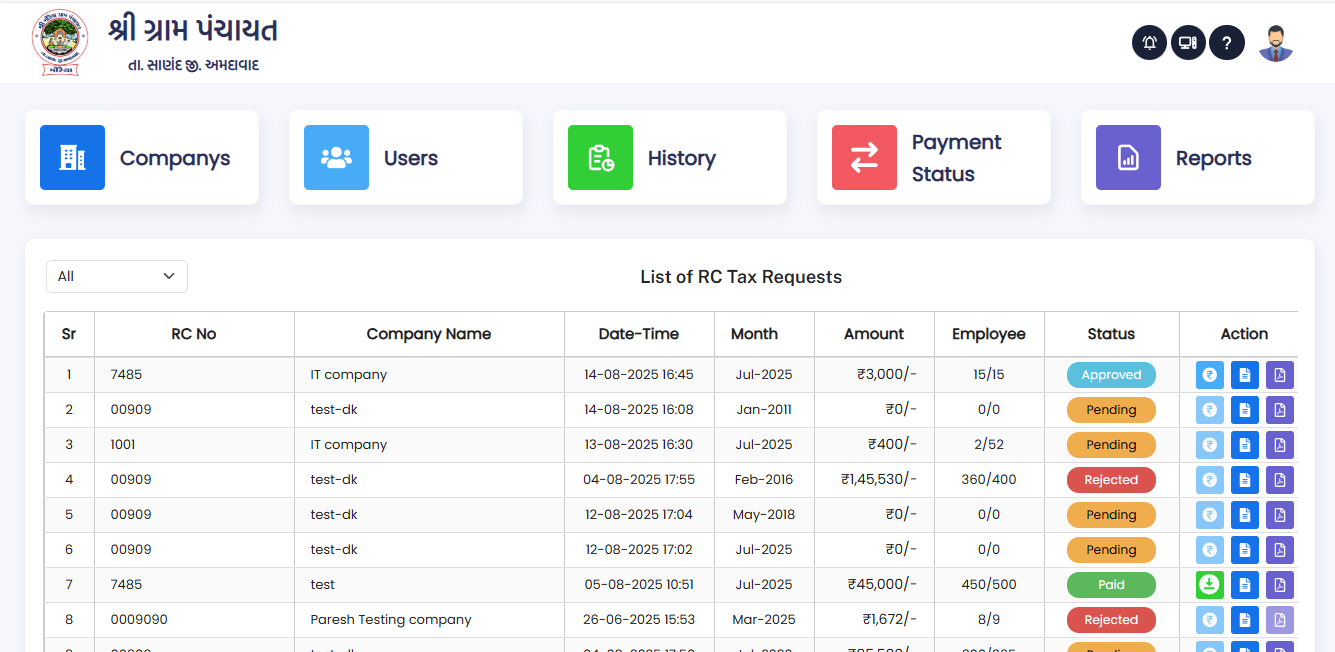The image size is (1335, 652).
Task: Click the green download icon on the Paid row
Action: [x=1209, y=584]
